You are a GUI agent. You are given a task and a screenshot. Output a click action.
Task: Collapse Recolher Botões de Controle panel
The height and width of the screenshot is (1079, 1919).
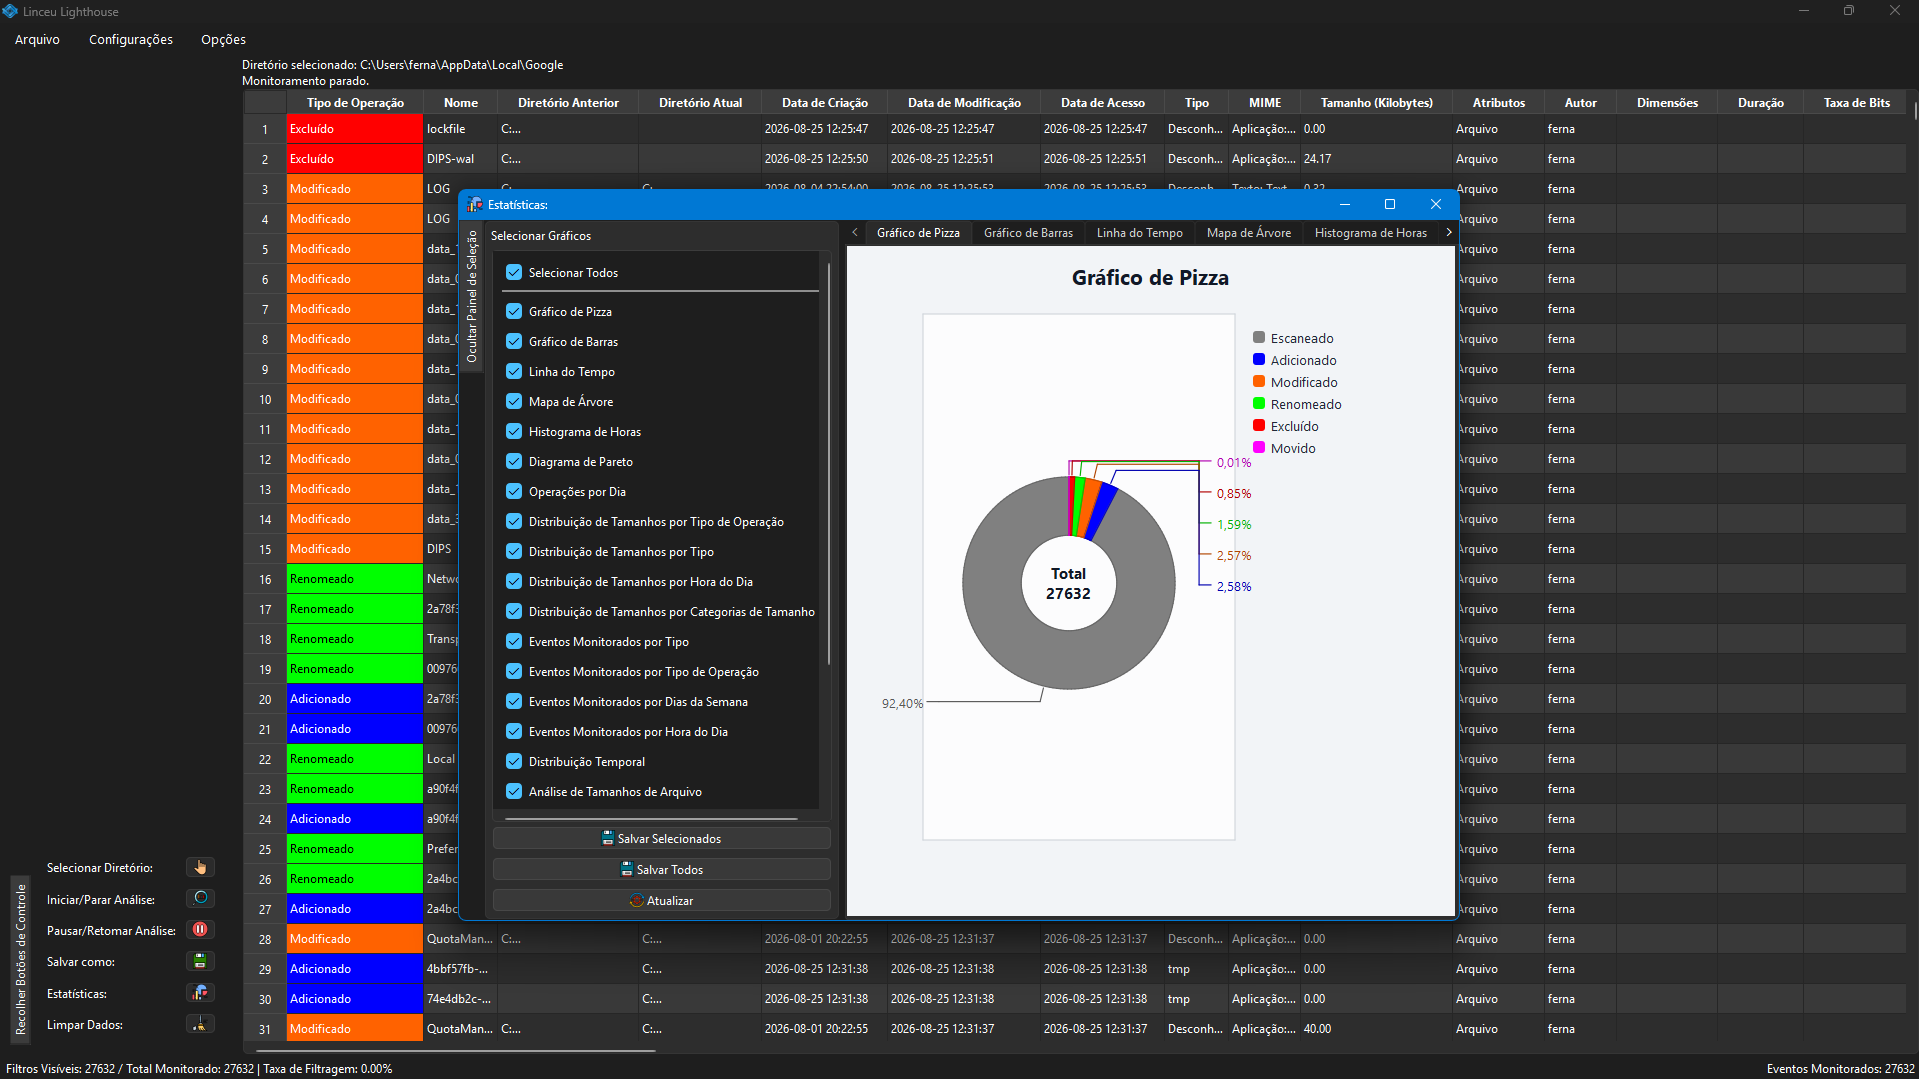click(21, 958)
